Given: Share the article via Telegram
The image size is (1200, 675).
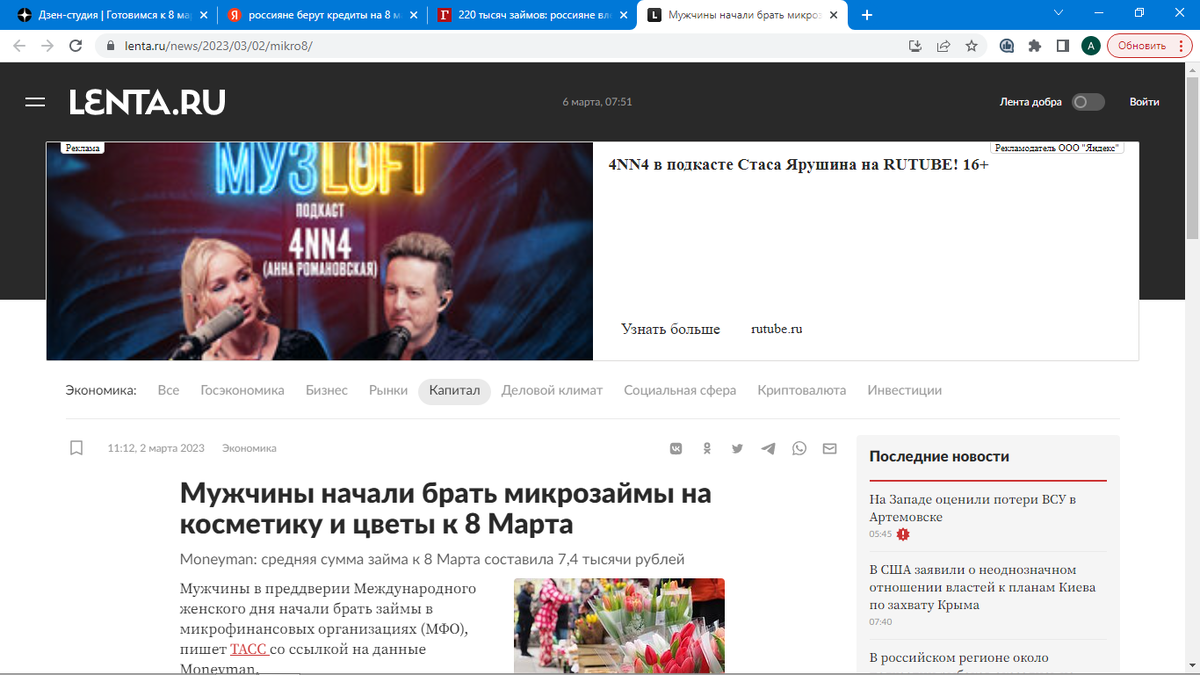Looking at the screenshot, I should (x=768, y=448).
